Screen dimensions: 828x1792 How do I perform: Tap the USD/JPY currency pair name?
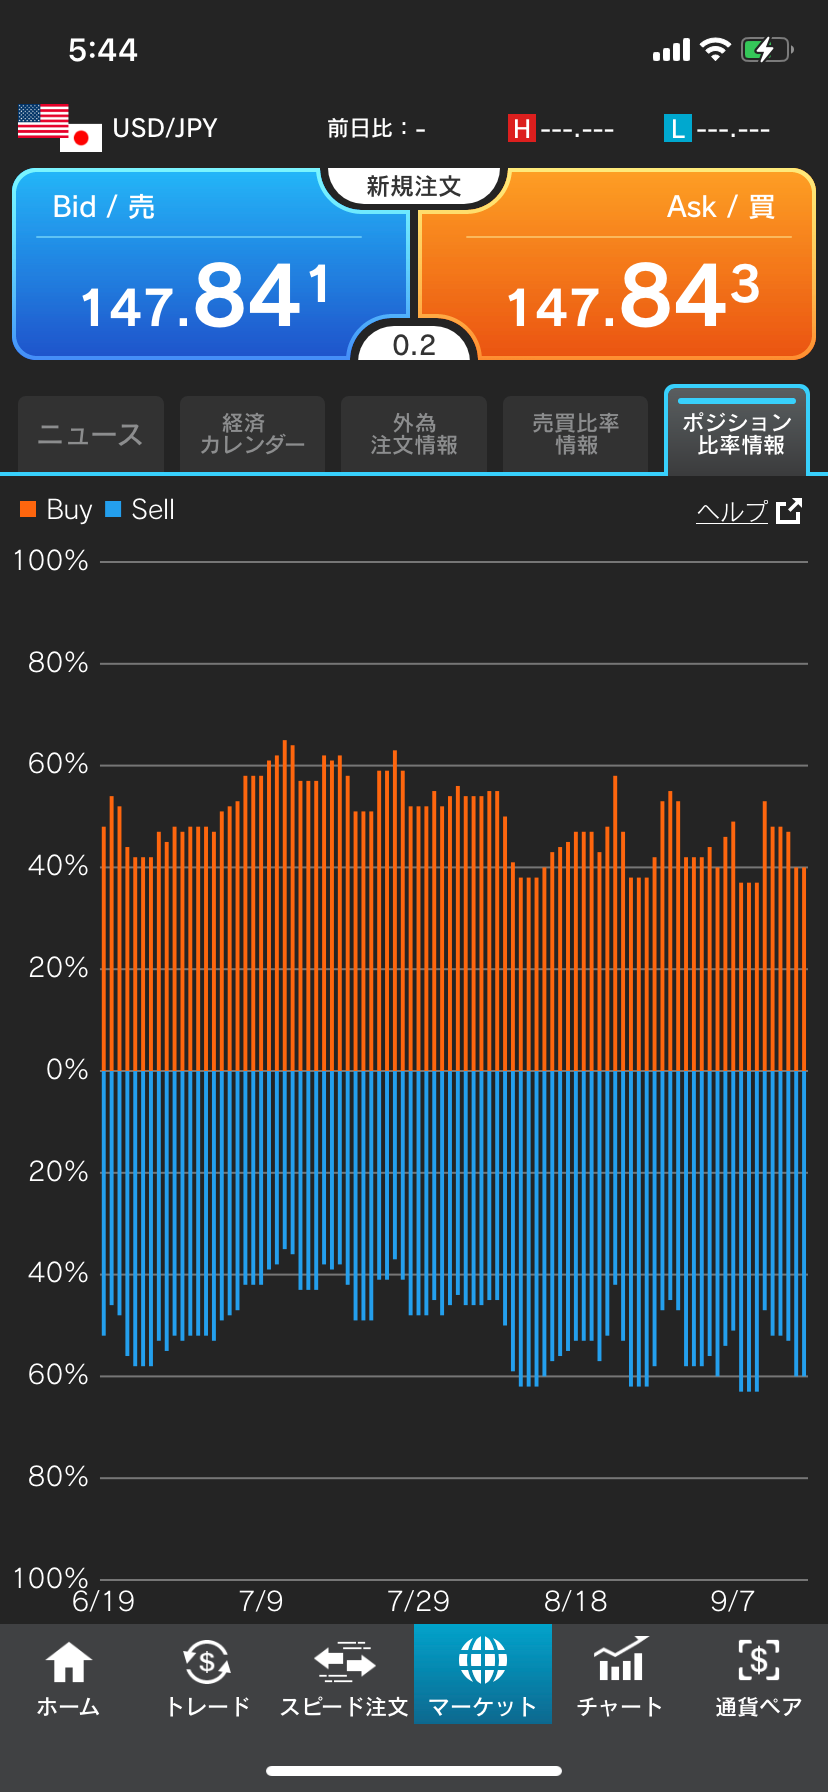(x=165, y=128)
